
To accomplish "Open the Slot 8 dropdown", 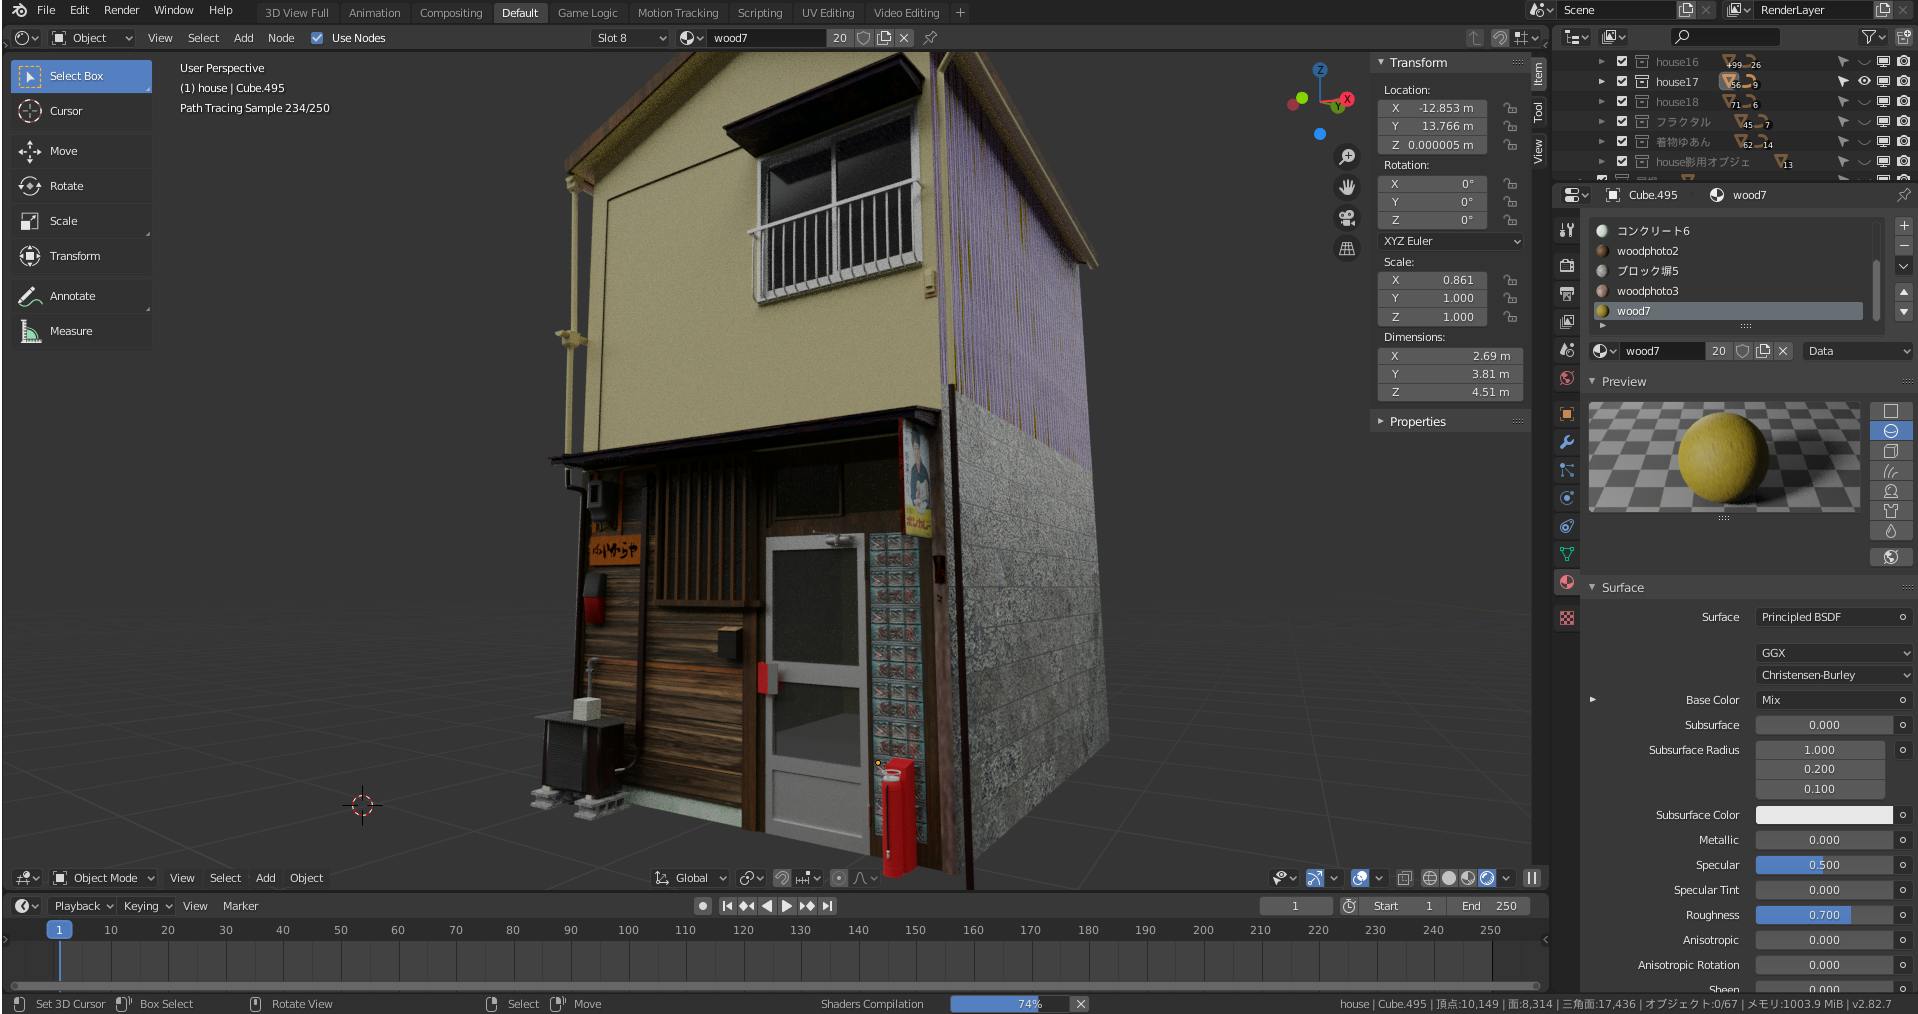I will tap(631, 38).
